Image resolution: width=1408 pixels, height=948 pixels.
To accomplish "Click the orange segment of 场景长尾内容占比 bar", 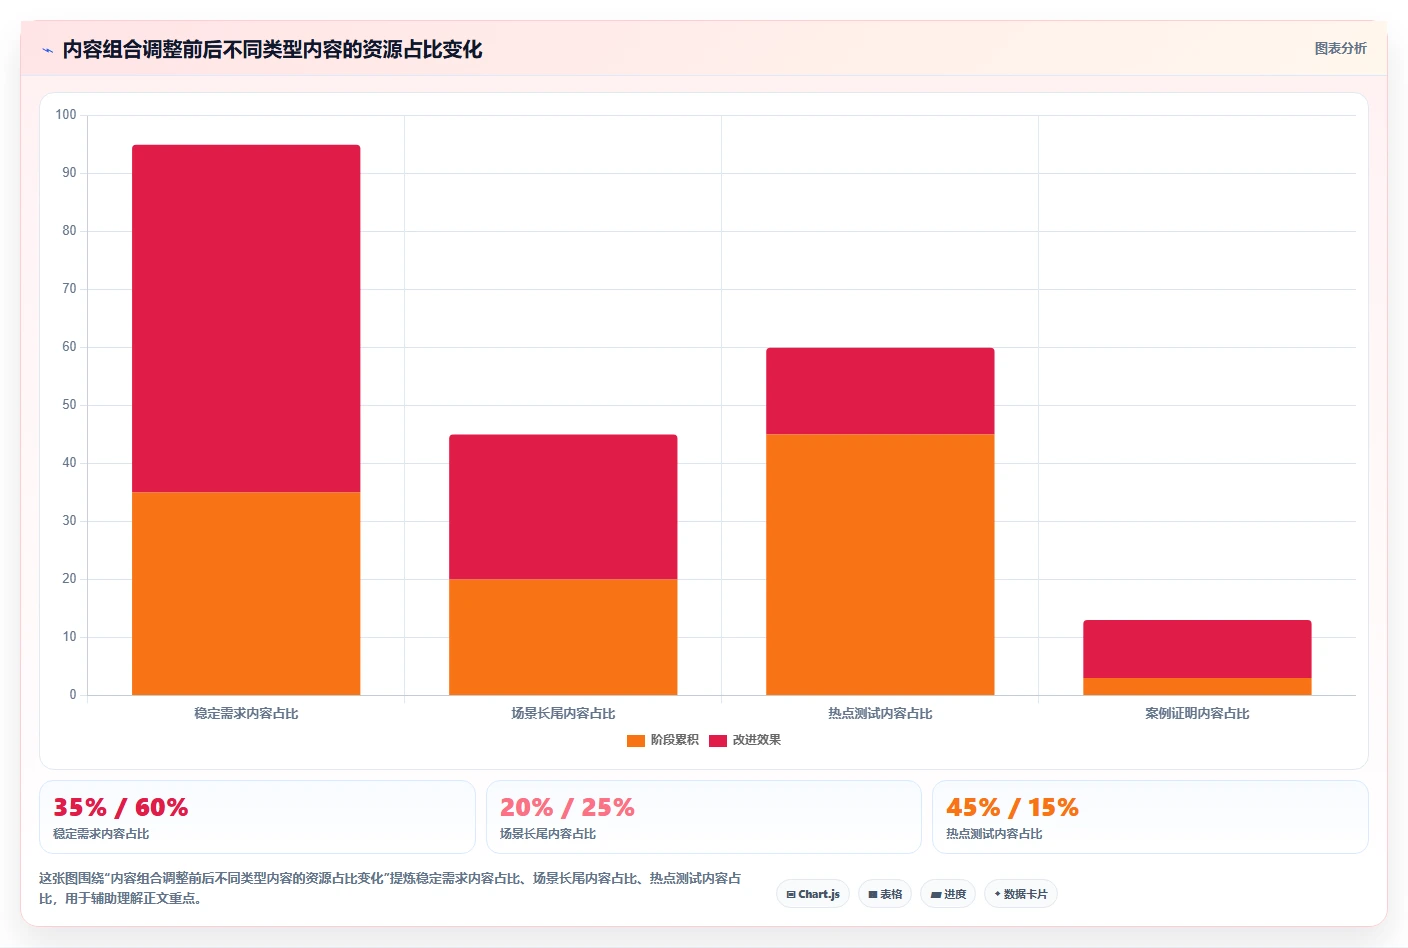I will pyautogui.click(x=563, y=637).
